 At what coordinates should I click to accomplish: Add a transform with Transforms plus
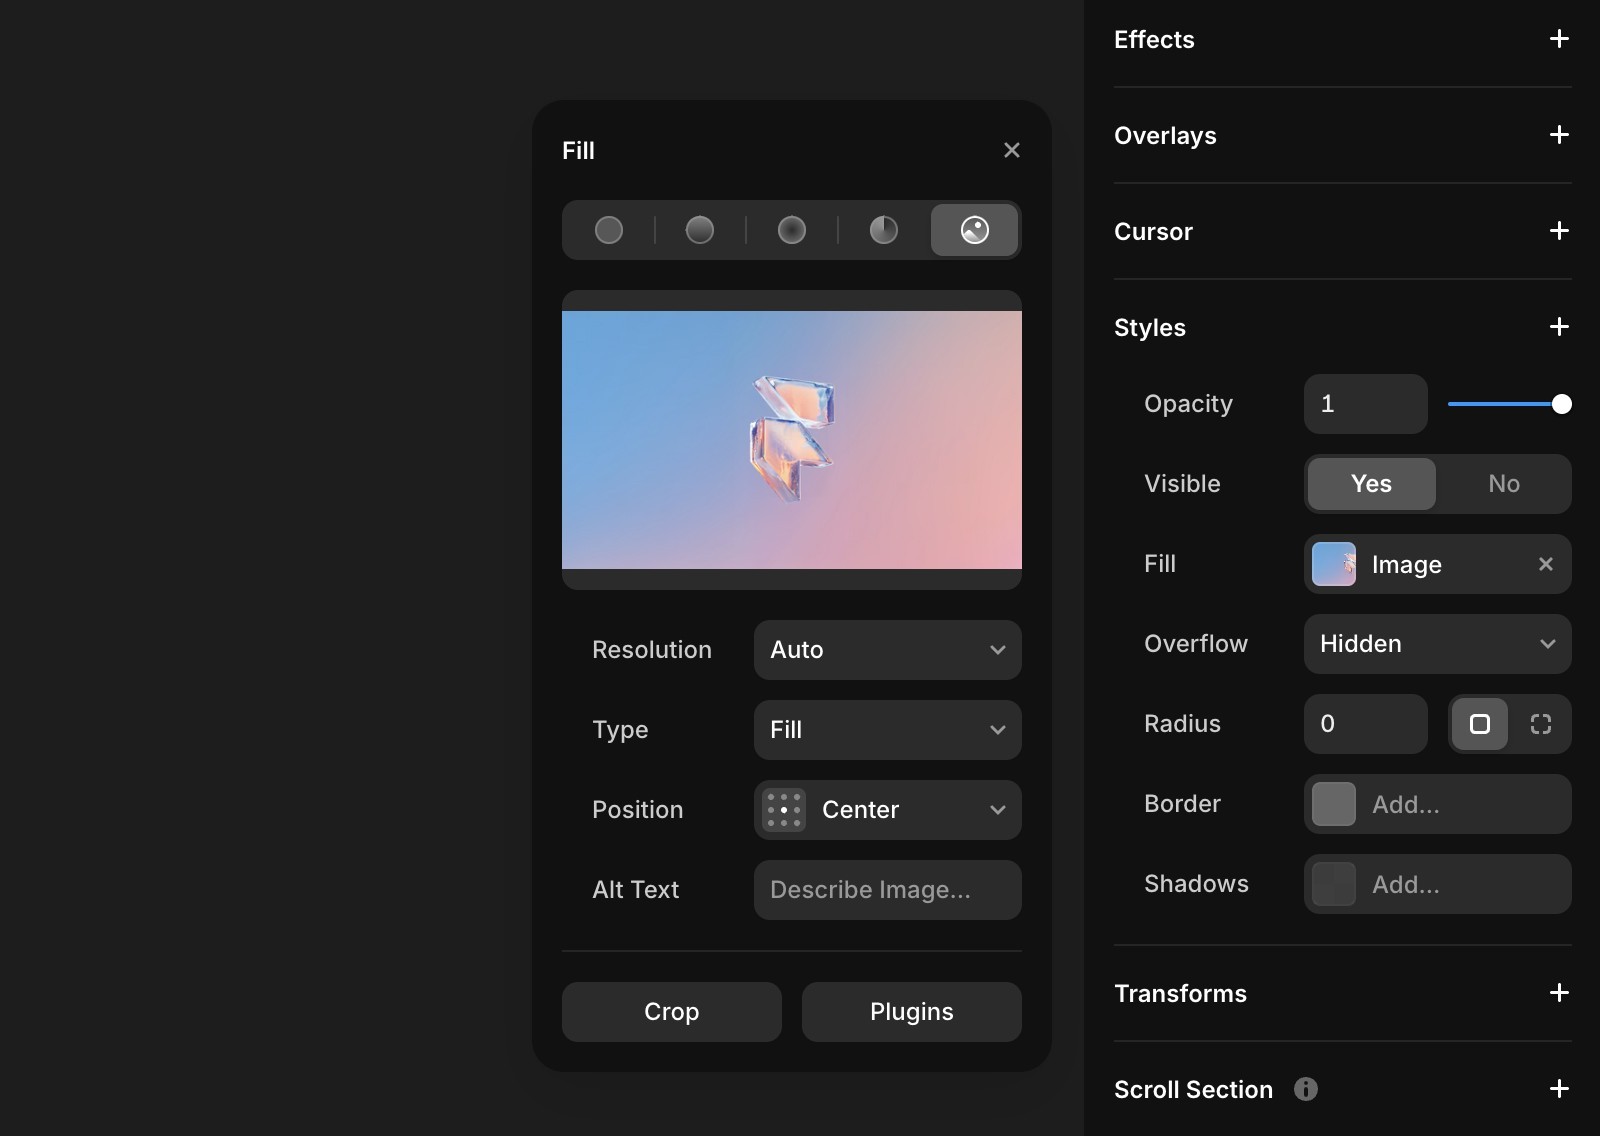tap(1559, 993)
